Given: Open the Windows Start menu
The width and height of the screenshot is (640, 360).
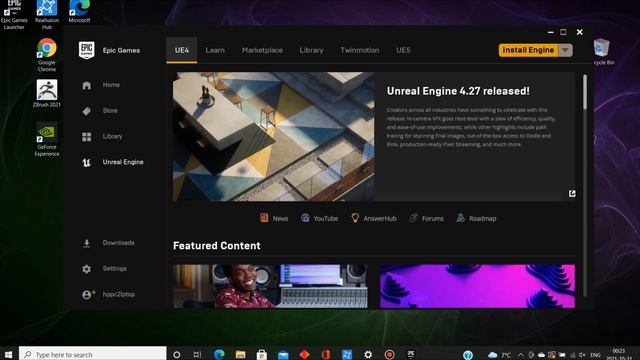Looking at the screenshot, I should [9, 354].
